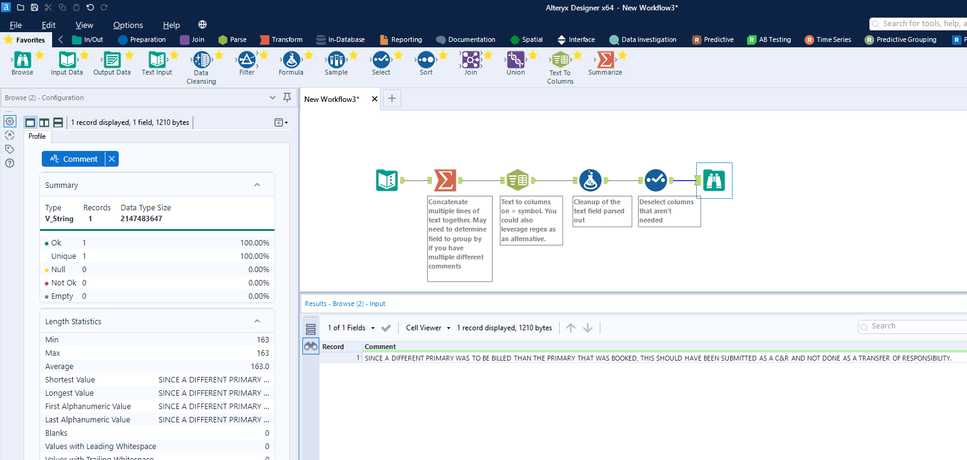The height and width of the screenshot is (460, 967).
Task: Select the Formula tool node in workflow
Action: (590, 180)
